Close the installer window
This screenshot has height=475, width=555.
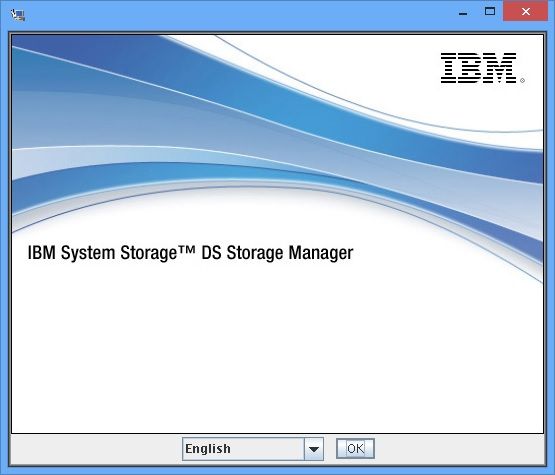pyautogui.click(x=526, y=11)
